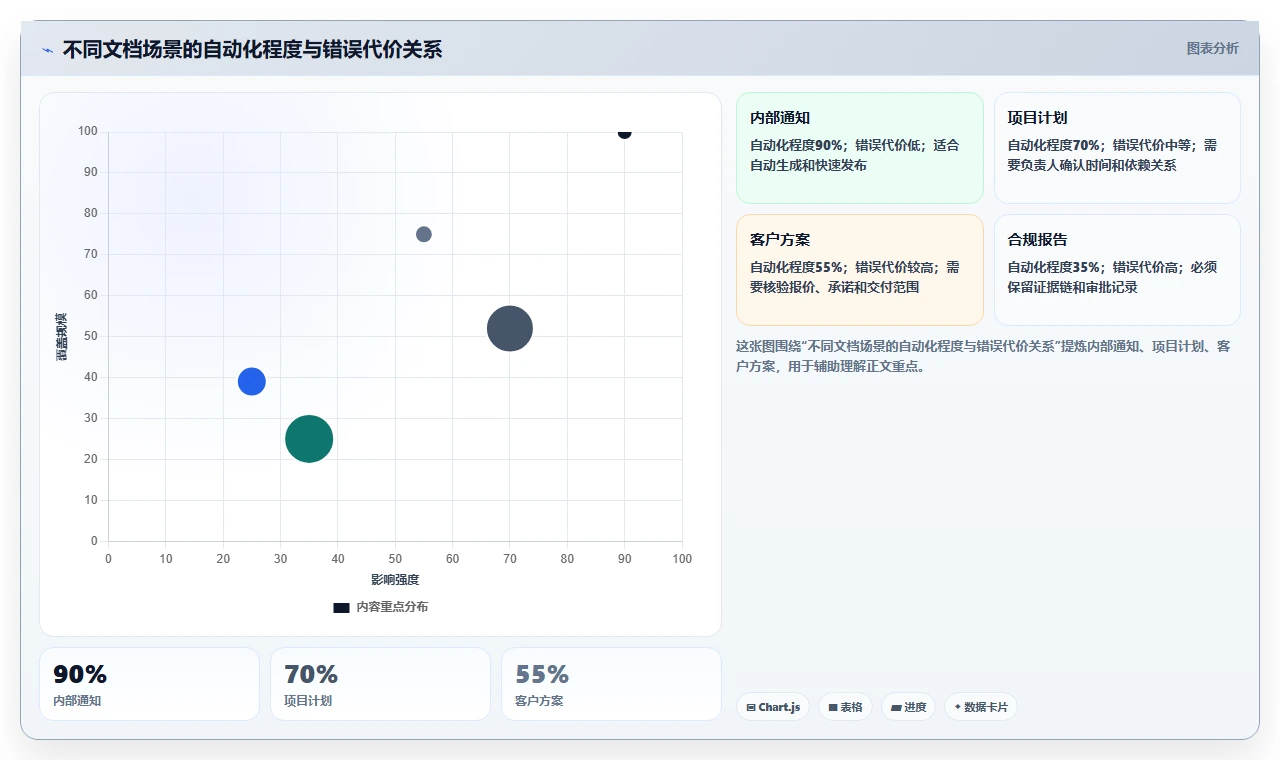Select the small gray bubble near 75
Viewport: 1280px width, 760px height.
click(x=424, y=234)
